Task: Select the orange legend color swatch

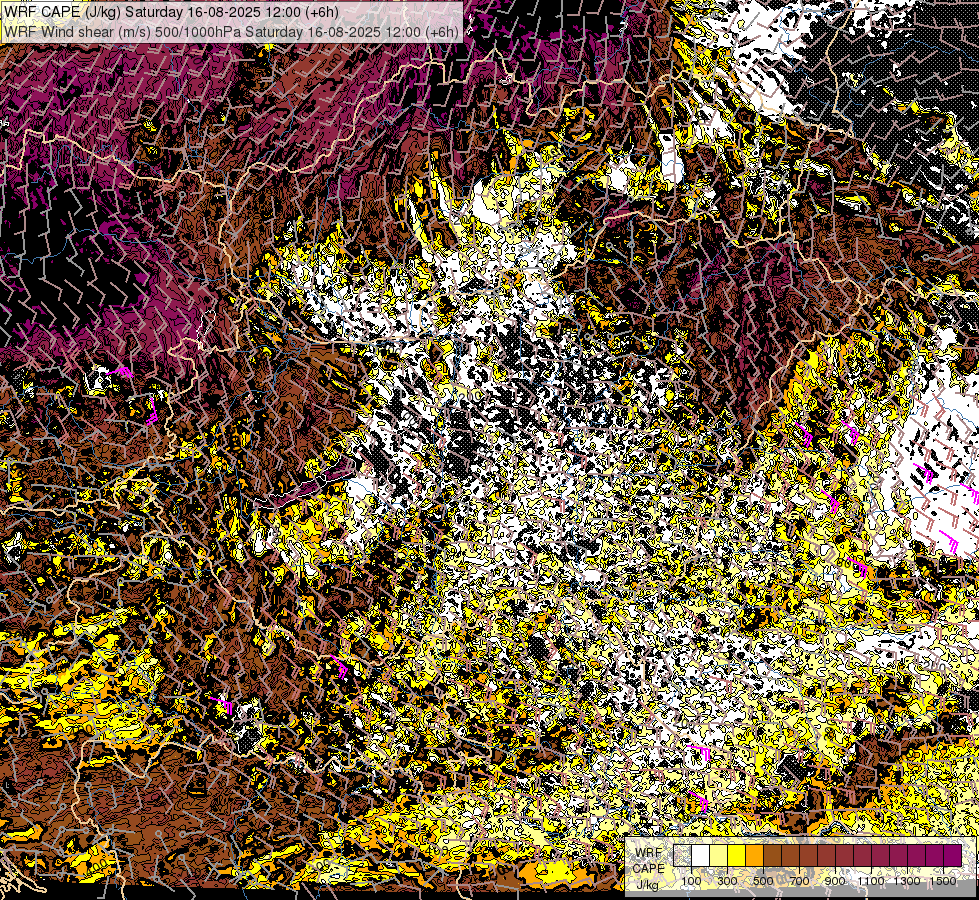Action: click(754, 855)
